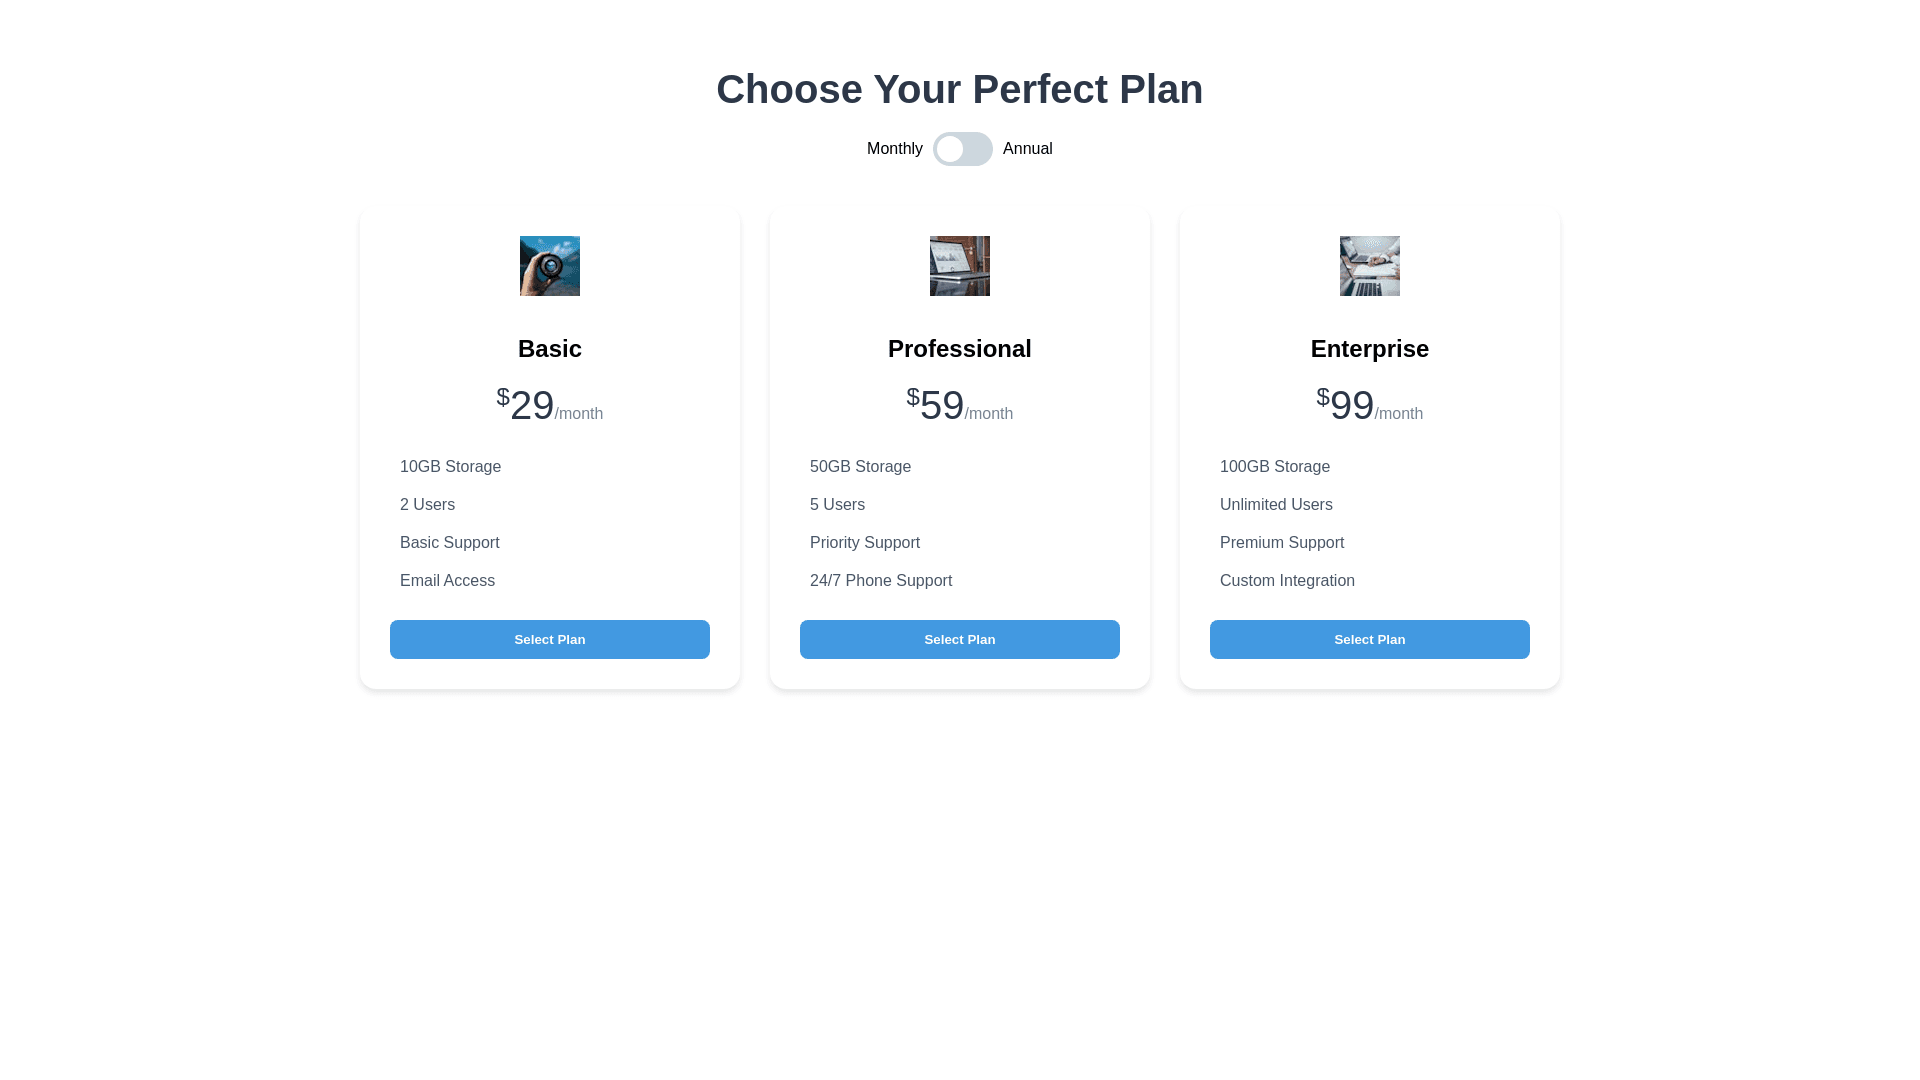Click the Unlimited Users feature
The width and height of the screenshot is (1920, 1080).
click(1276, 505)
